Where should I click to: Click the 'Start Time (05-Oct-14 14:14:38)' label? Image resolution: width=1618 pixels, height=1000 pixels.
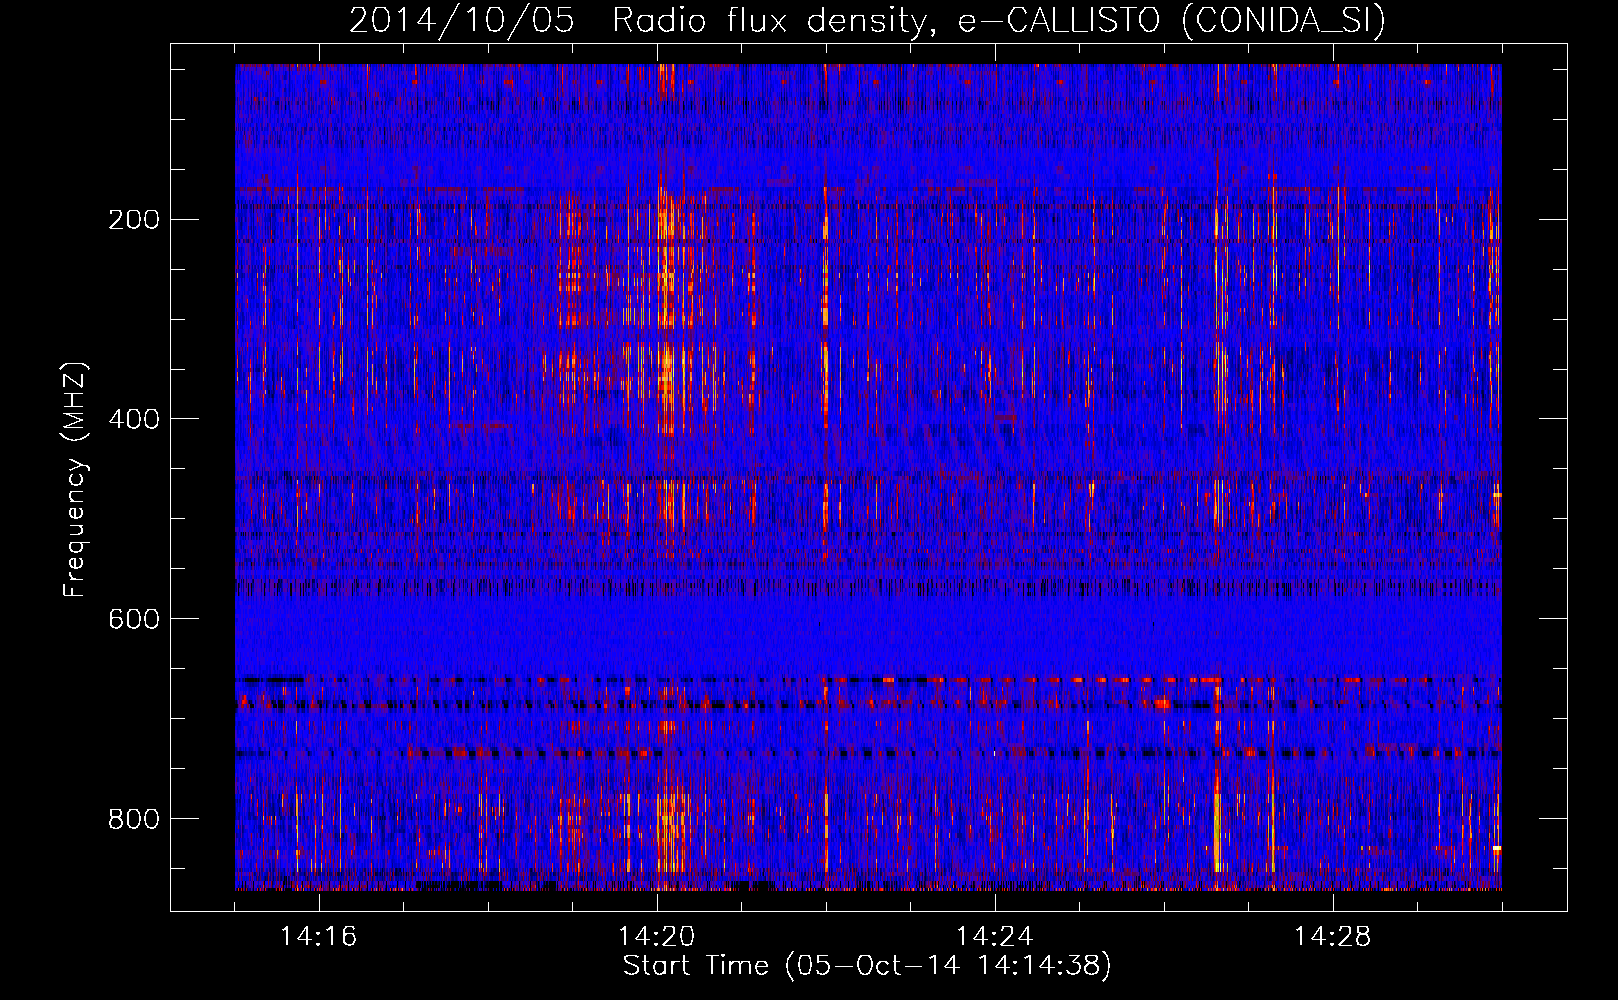(x=867, y=966)
